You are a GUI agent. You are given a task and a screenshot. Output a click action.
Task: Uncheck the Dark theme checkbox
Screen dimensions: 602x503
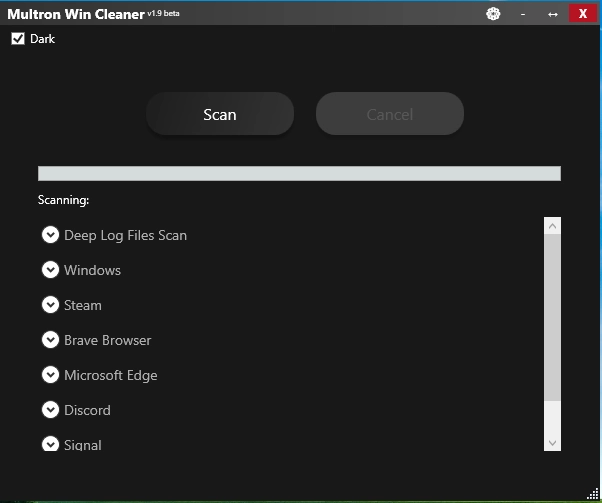(18, 38)
